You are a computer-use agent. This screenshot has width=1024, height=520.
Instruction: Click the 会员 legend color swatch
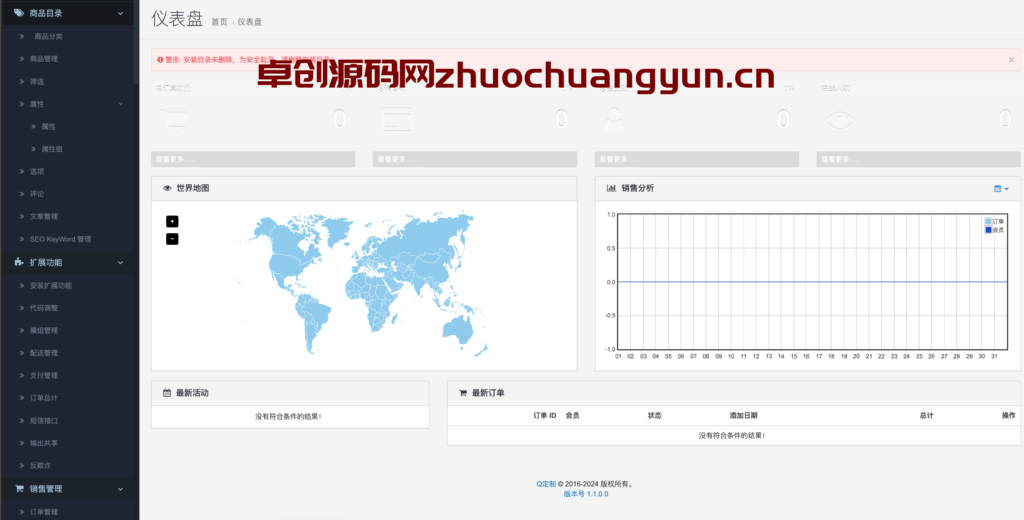[988, 230]
